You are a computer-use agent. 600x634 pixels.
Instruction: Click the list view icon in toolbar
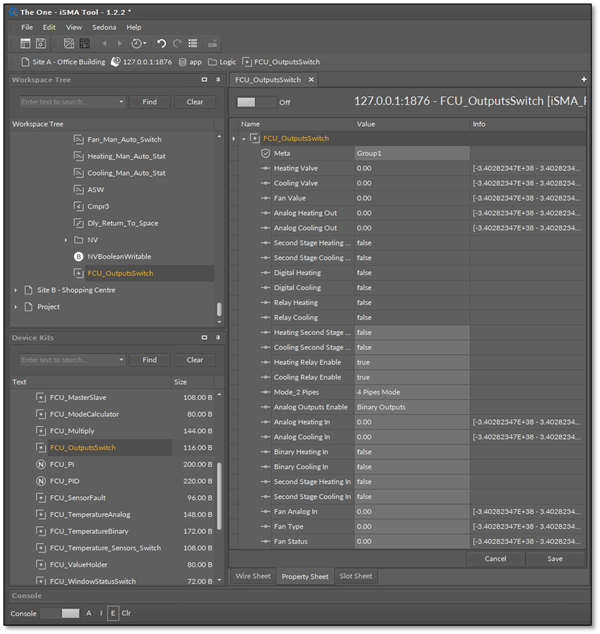click(193, 44)
